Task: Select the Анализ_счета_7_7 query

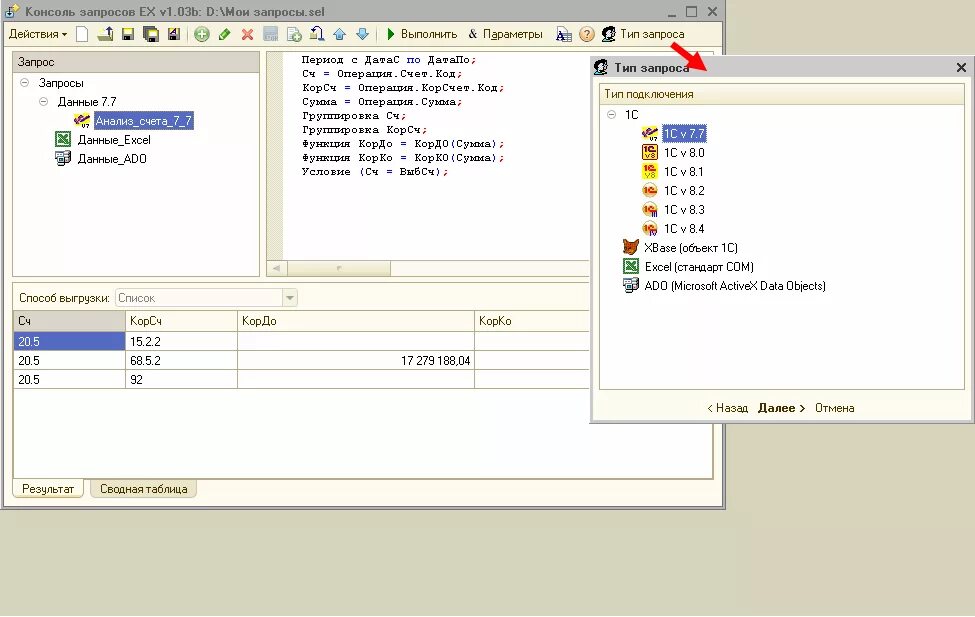Action: 143,121
